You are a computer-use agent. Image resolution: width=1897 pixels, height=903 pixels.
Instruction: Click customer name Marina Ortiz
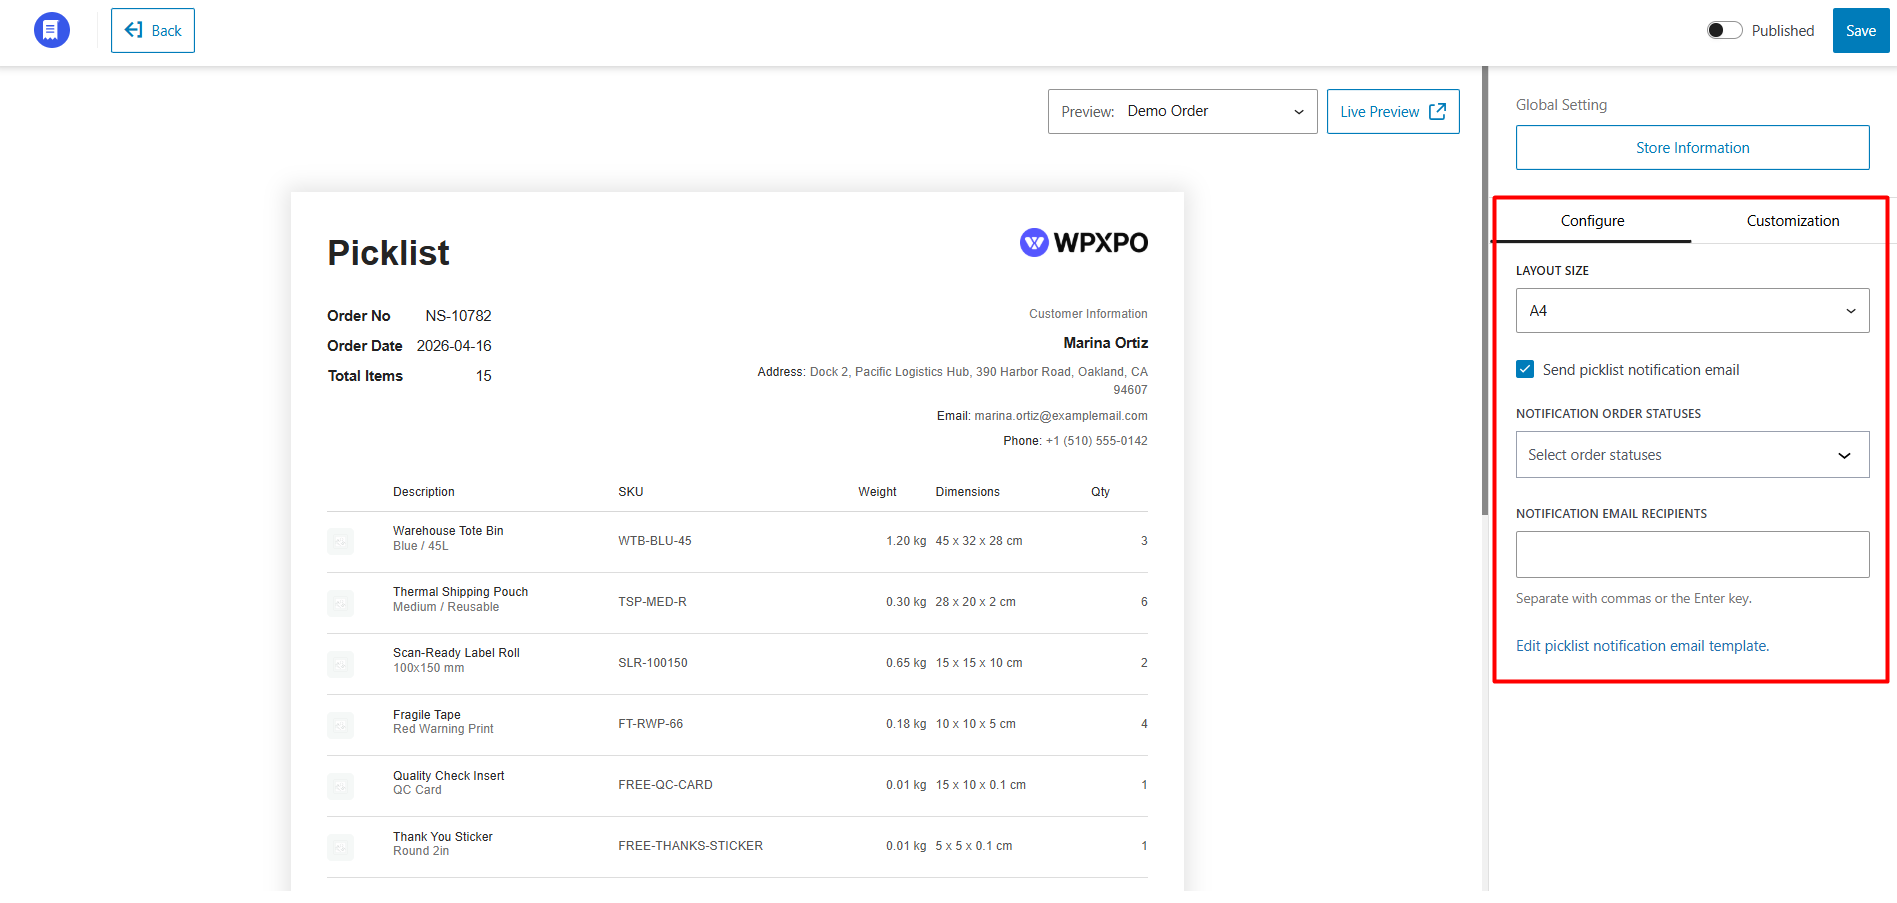click(x=1105, y=343)
